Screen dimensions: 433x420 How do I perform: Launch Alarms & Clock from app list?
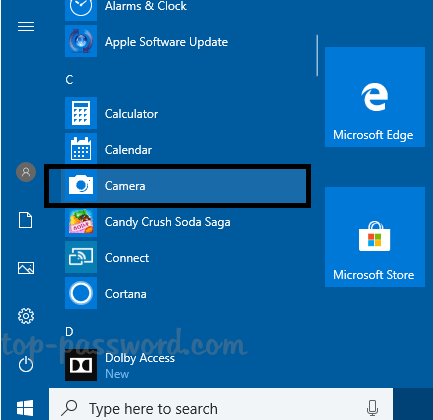click(x=146, y=6)
